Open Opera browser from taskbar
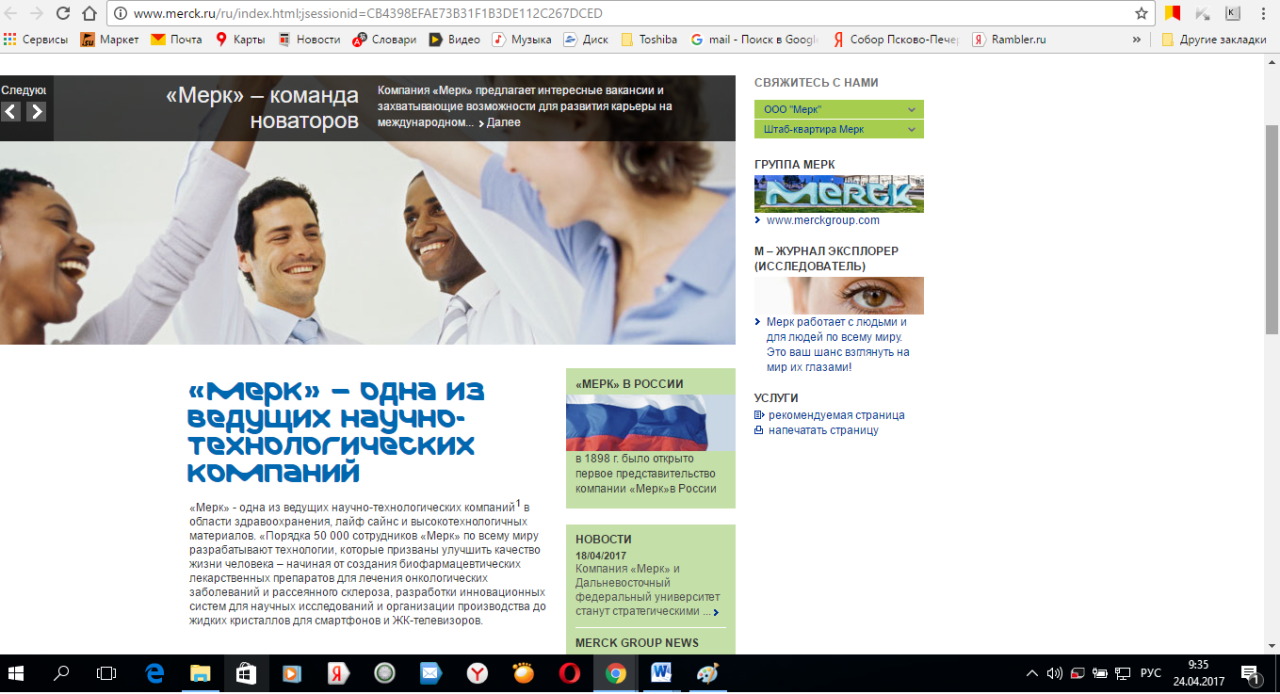The image size is (1280, 694). 569,673
